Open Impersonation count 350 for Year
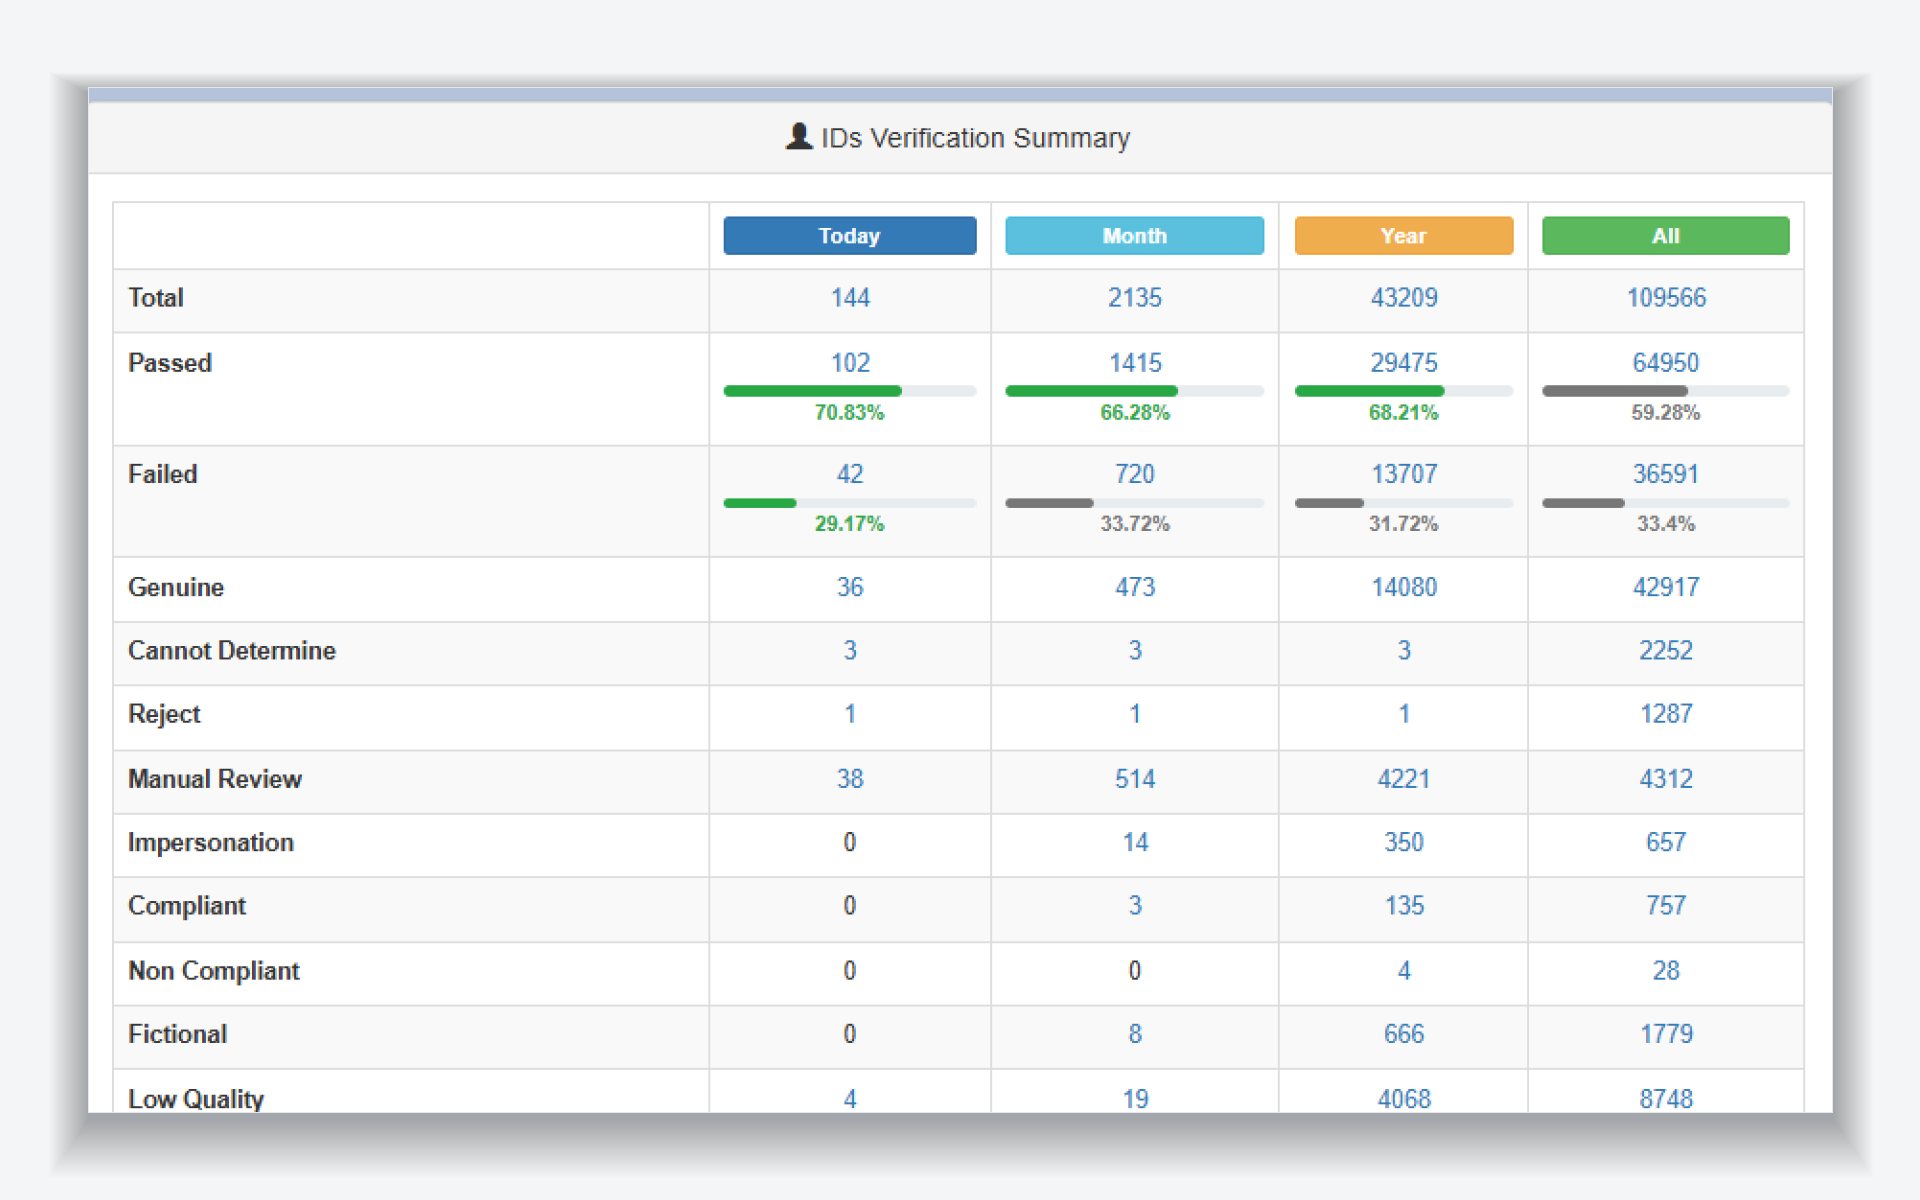Viewport: 1920px width, 1200px height. [1403, 843]
